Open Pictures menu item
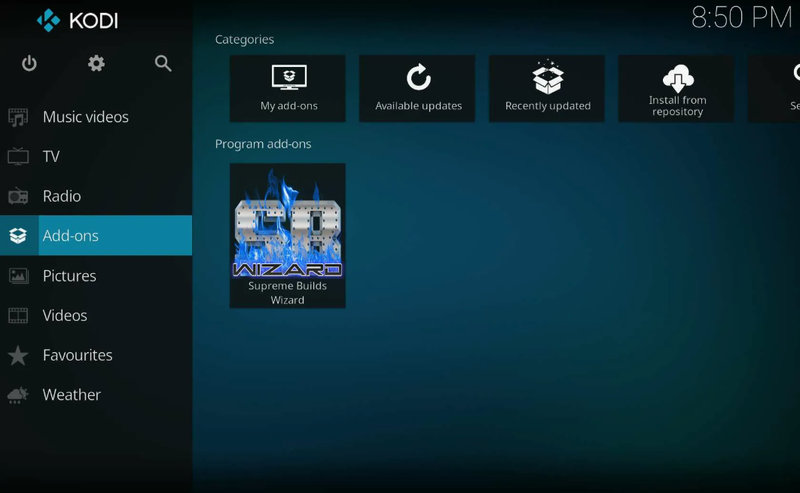The width and height of the screenshot is (800, 493). tap(96, 276)
